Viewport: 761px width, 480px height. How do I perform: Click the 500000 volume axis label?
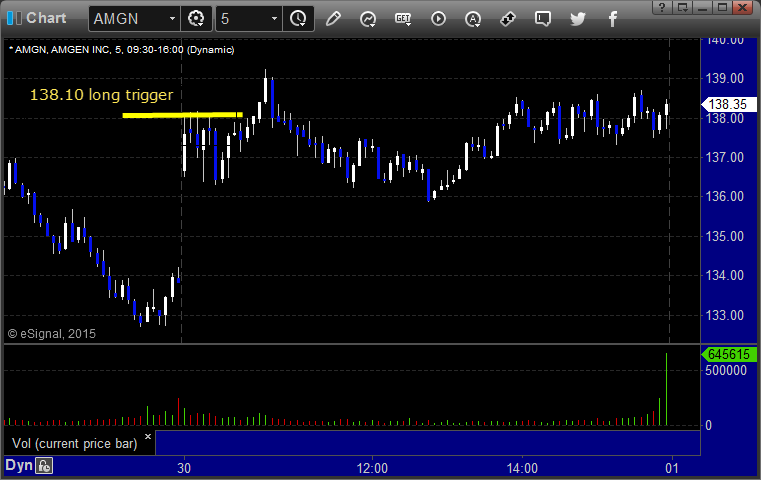tap(726, 370)
